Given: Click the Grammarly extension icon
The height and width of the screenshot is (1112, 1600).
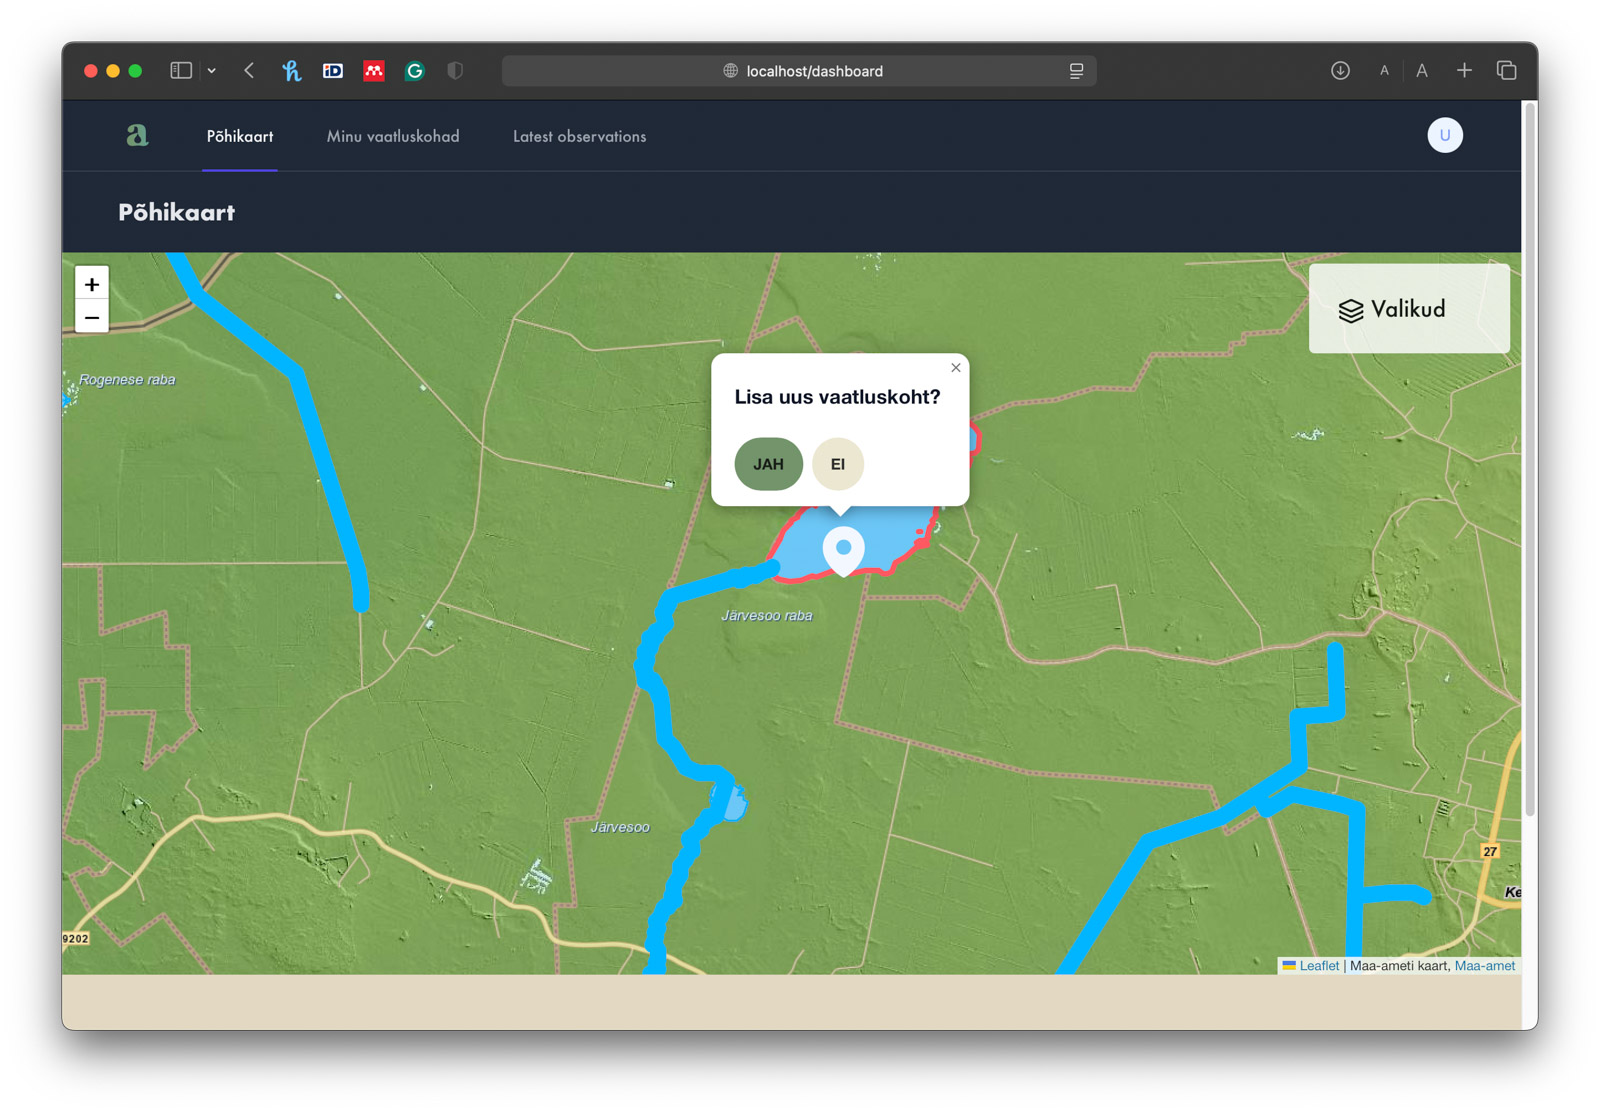Looking at the screenshot, I should point(414,70).
